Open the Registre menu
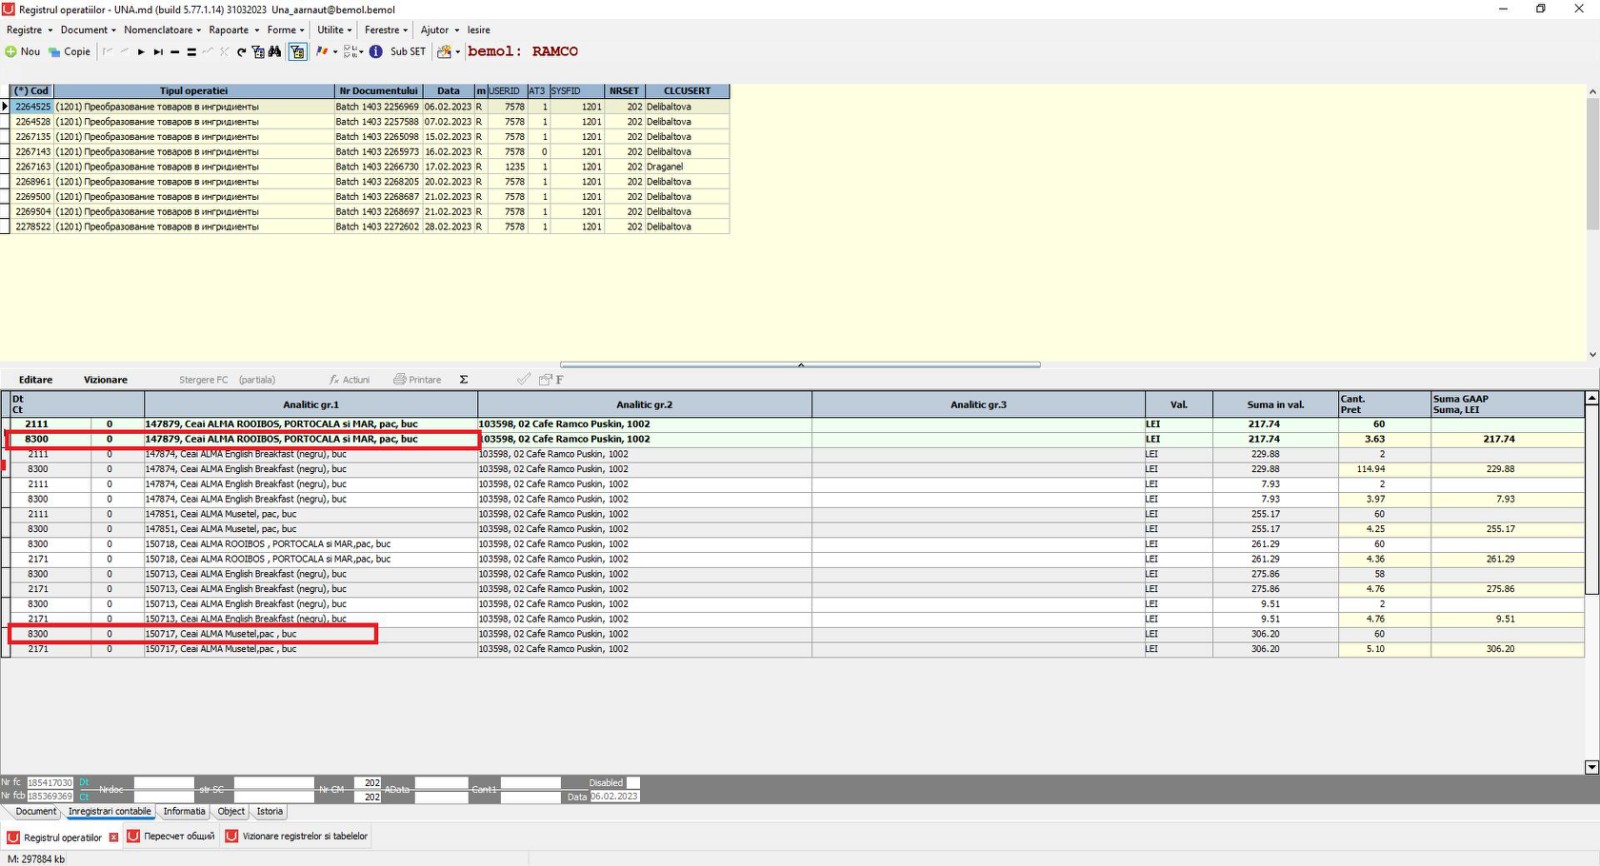This screenshot has width=1600, height=866. coord(29,30)
